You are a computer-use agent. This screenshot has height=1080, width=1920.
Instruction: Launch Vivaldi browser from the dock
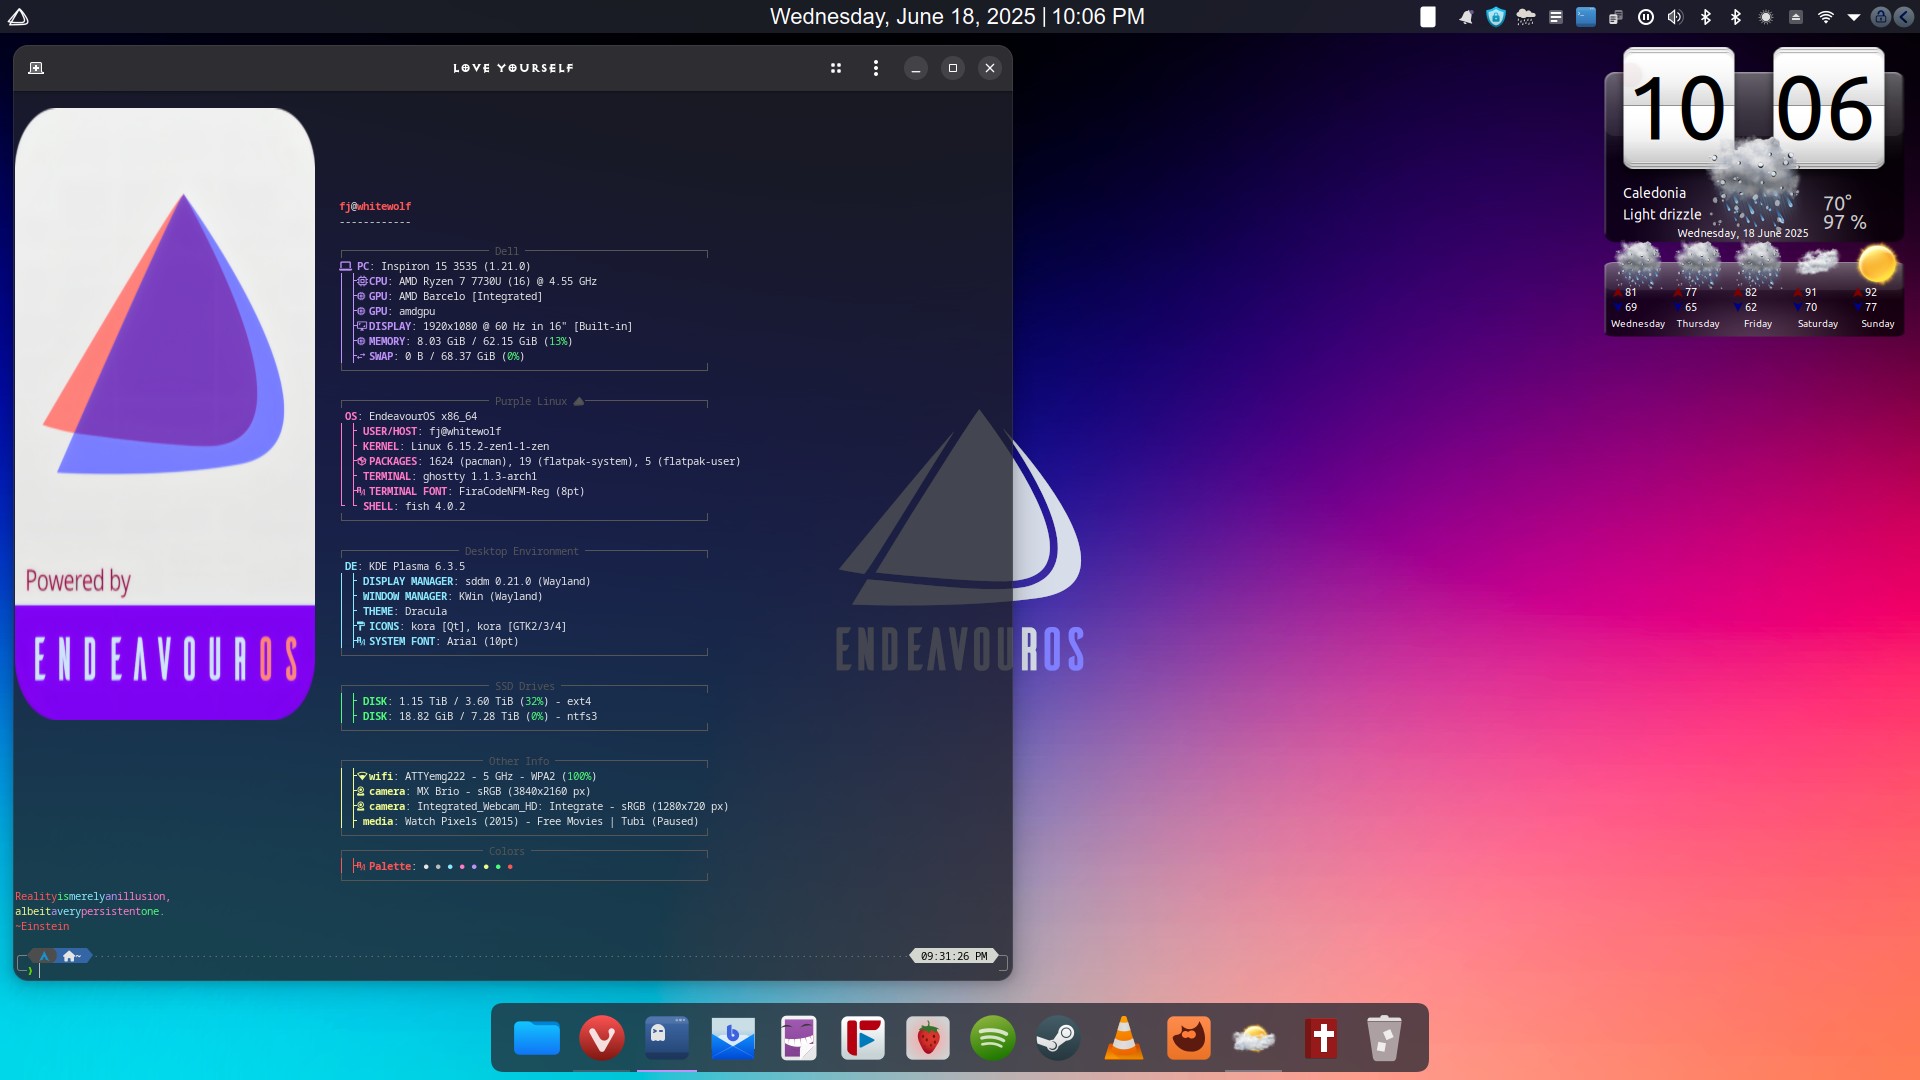click(602, 1039)
